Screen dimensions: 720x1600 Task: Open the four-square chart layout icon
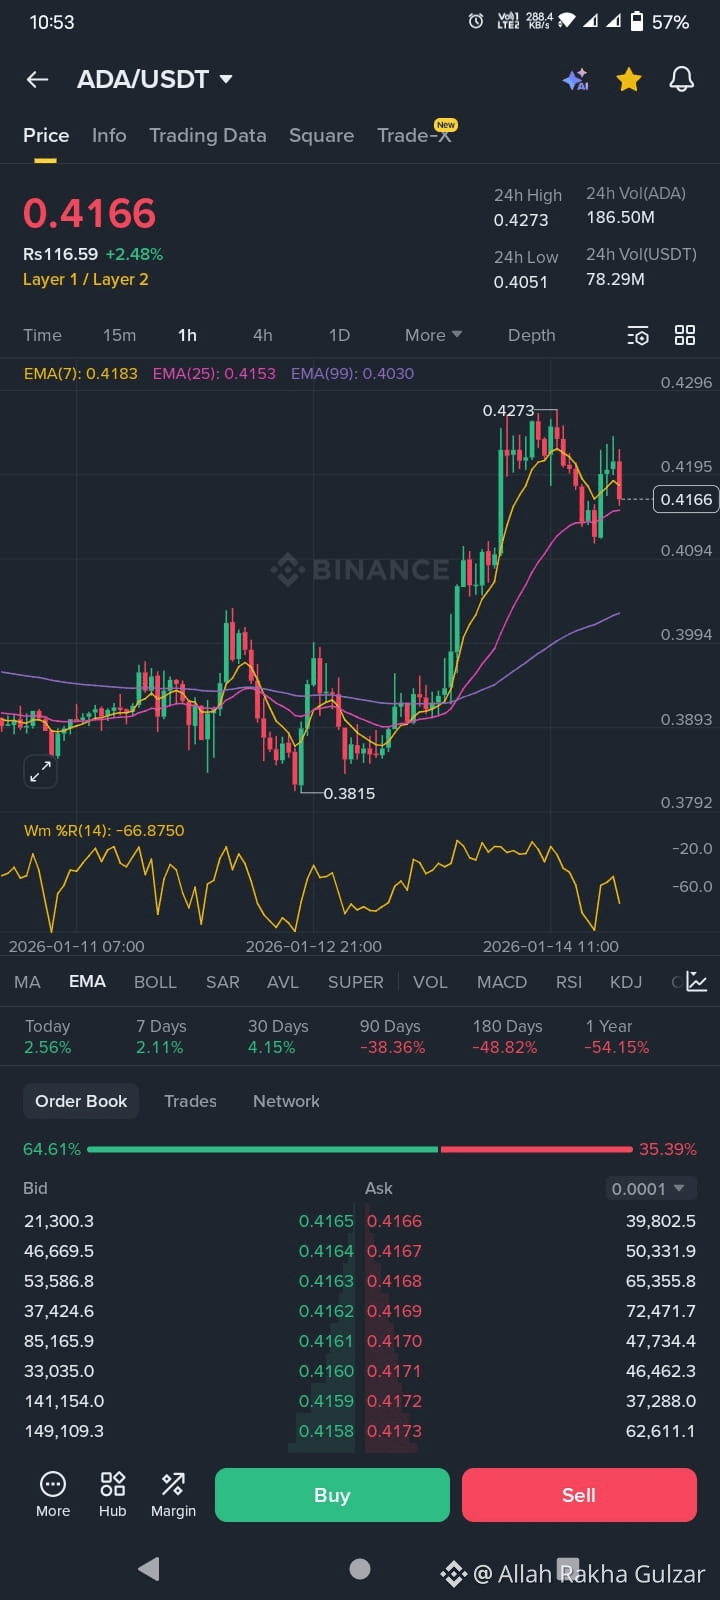685,335
